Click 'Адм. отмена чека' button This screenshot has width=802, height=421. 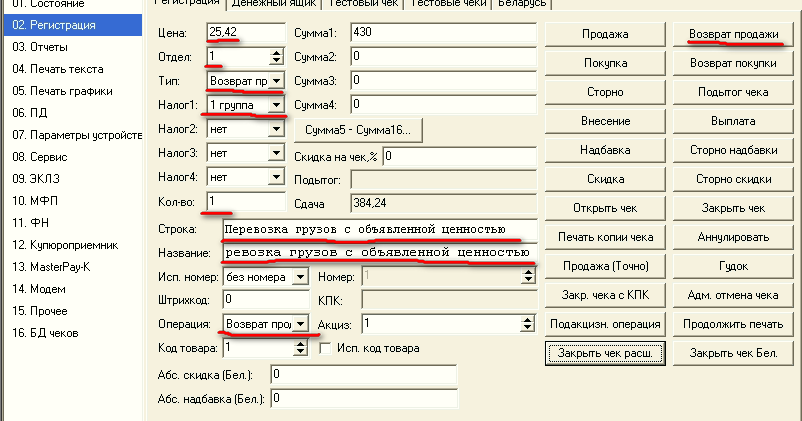pyautogui.click(x=733, y=295)
